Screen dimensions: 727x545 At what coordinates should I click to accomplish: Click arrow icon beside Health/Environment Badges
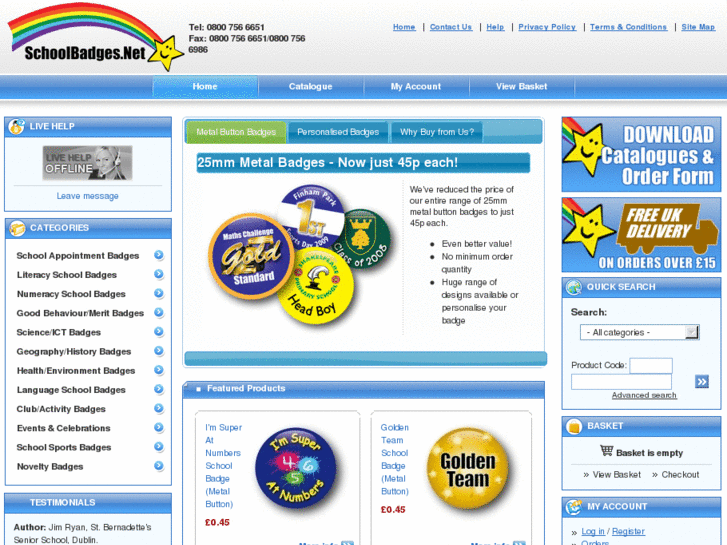(159, 370)
